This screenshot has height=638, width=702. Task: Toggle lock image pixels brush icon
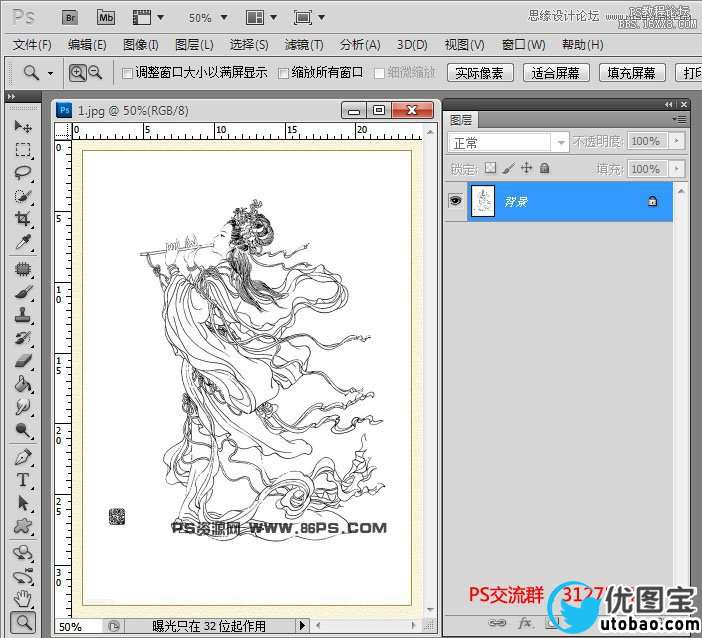click(508, 168)
